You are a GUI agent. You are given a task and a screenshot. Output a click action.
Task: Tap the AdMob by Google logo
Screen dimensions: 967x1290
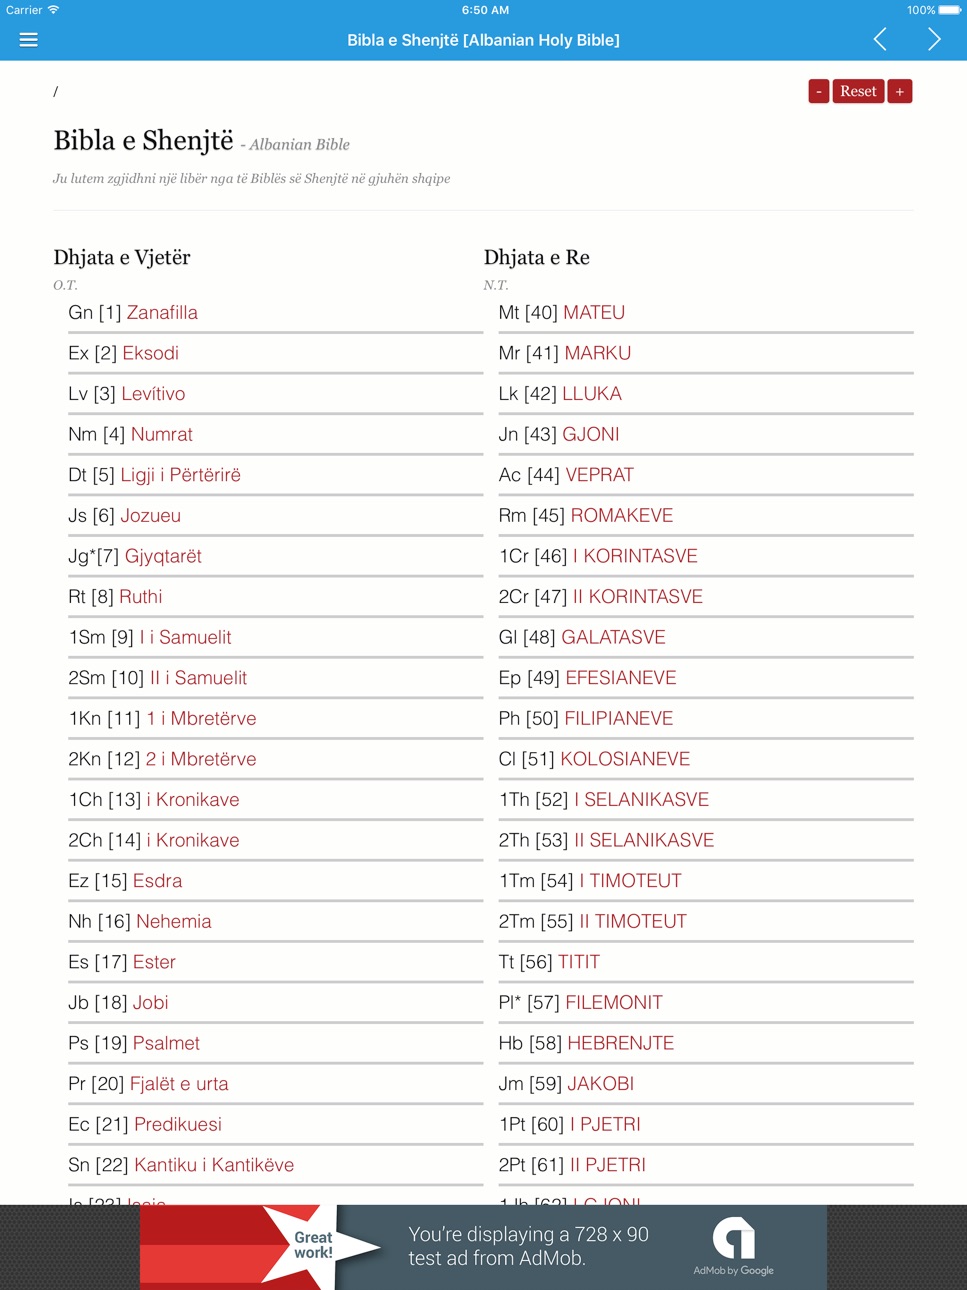[733, 1246]
